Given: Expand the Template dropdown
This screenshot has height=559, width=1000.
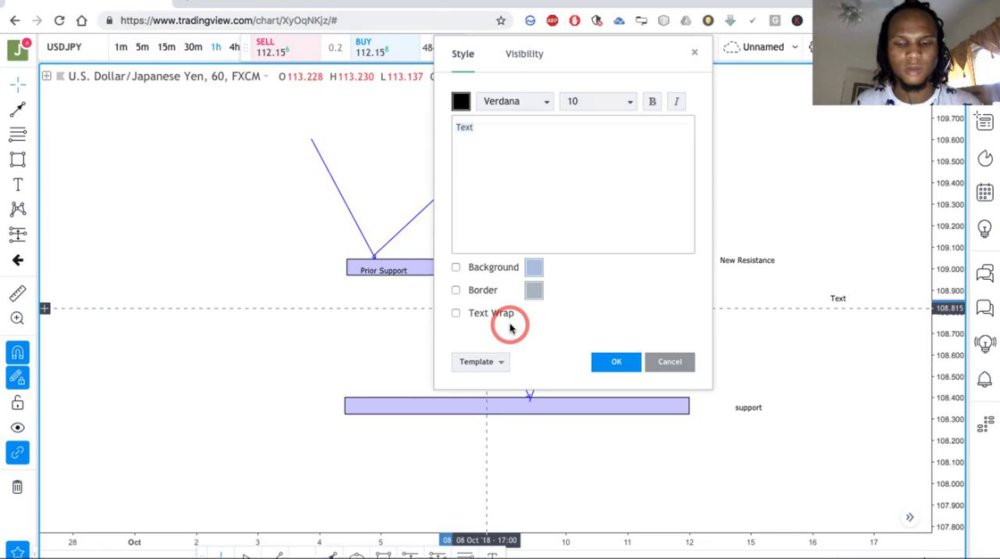Looking at the screenshot, I should tap(481, 362).
